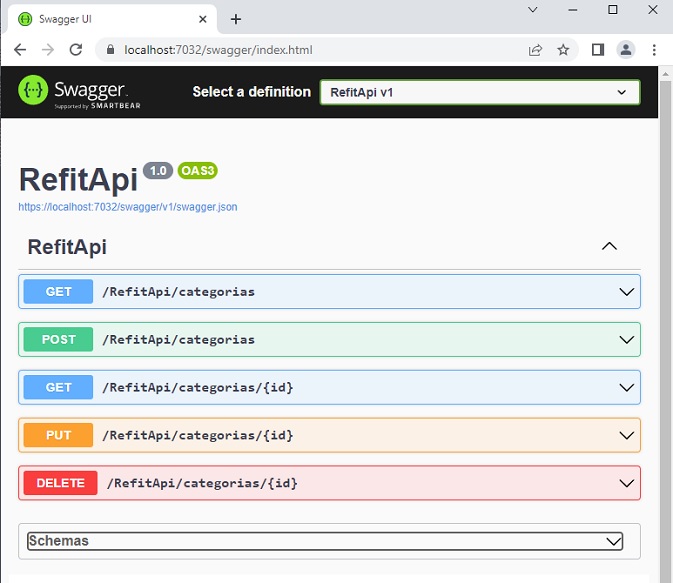673x583 pixels.
Task: Click the browser back arrow
Action: [19, 50]
